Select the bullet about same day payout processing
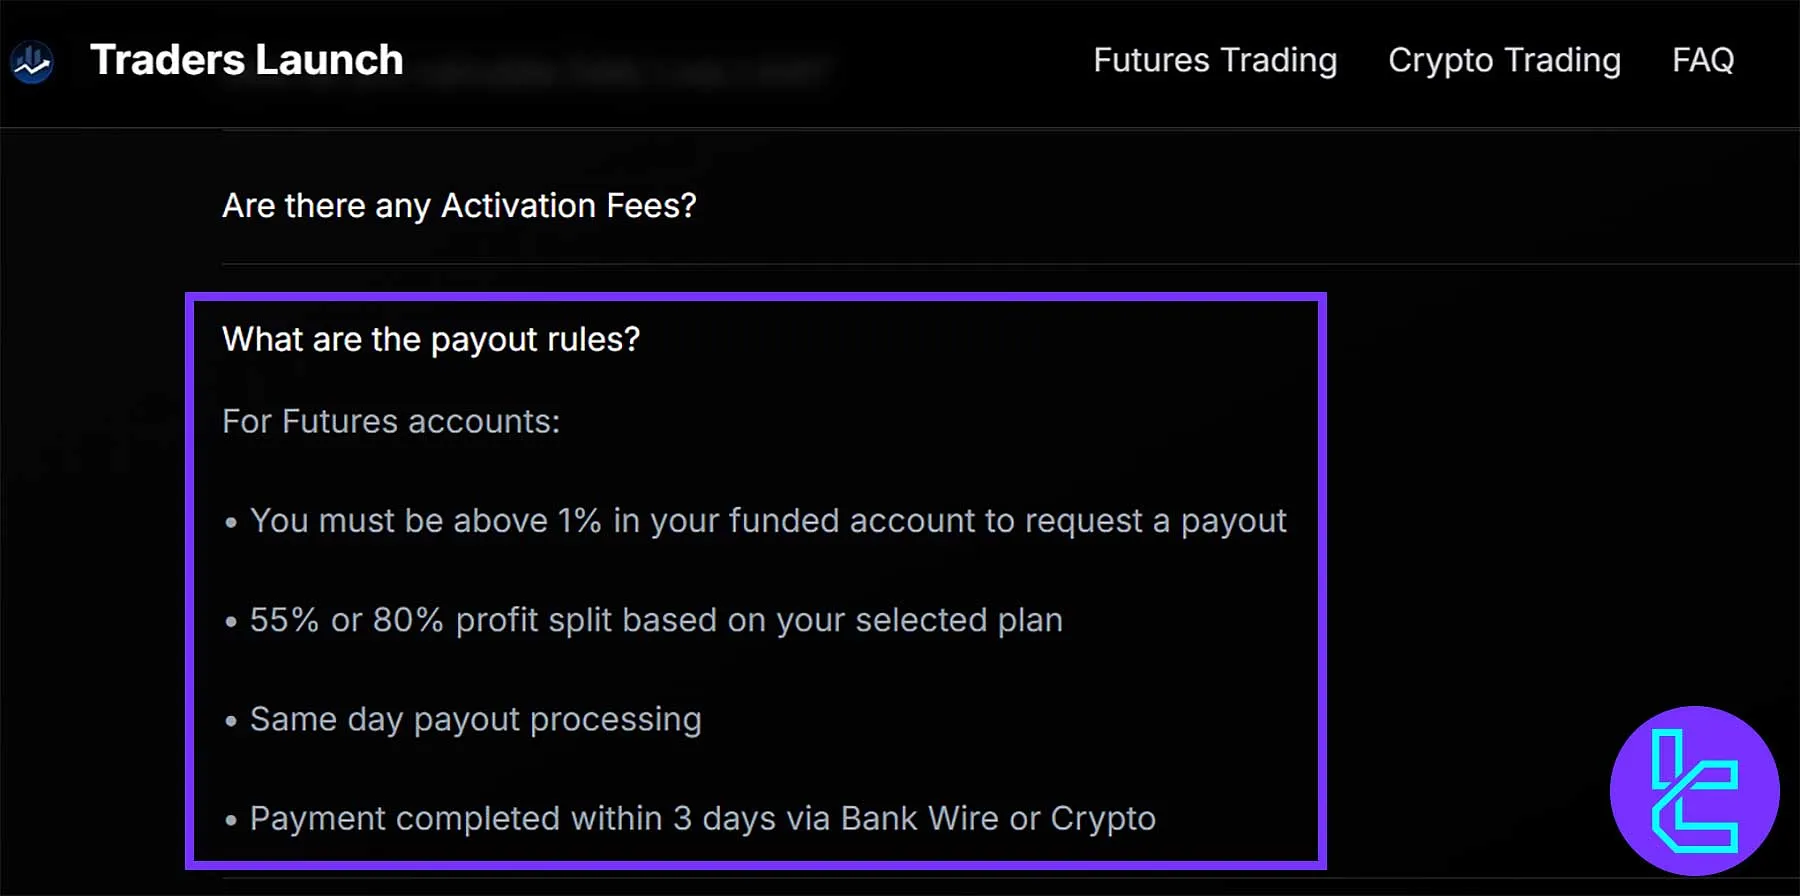The height and width of the screenshot is (896, 1800). [475, 719]
